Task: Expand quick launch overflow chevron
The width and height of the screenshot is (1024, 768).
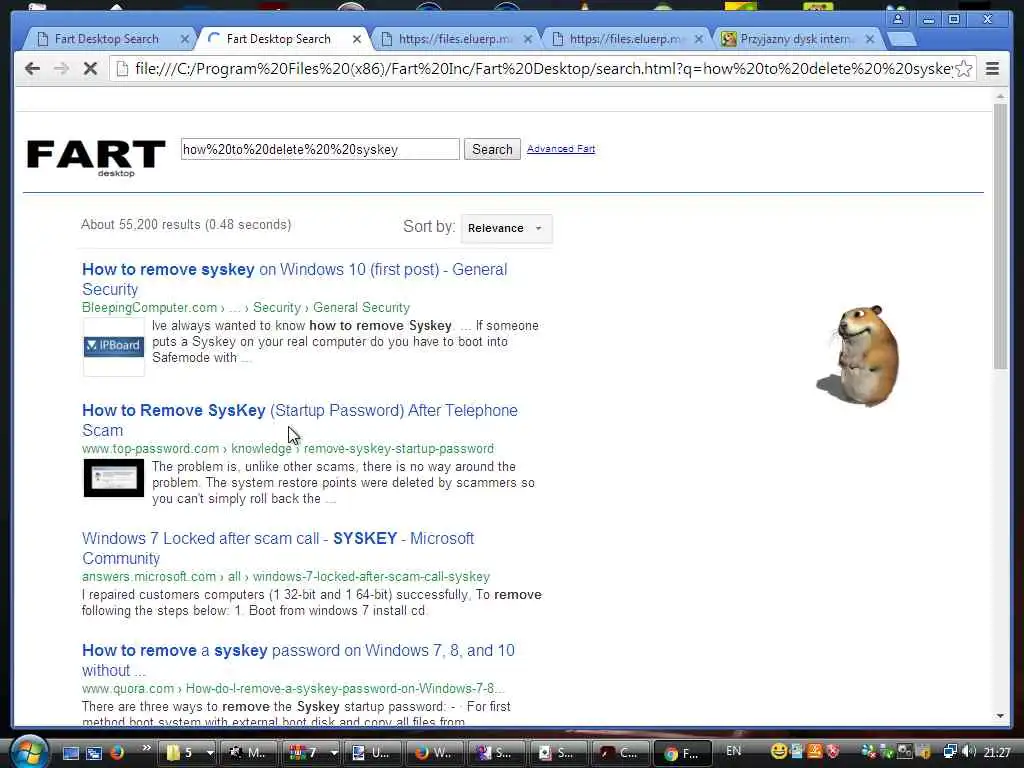Action: coord(146,748)
